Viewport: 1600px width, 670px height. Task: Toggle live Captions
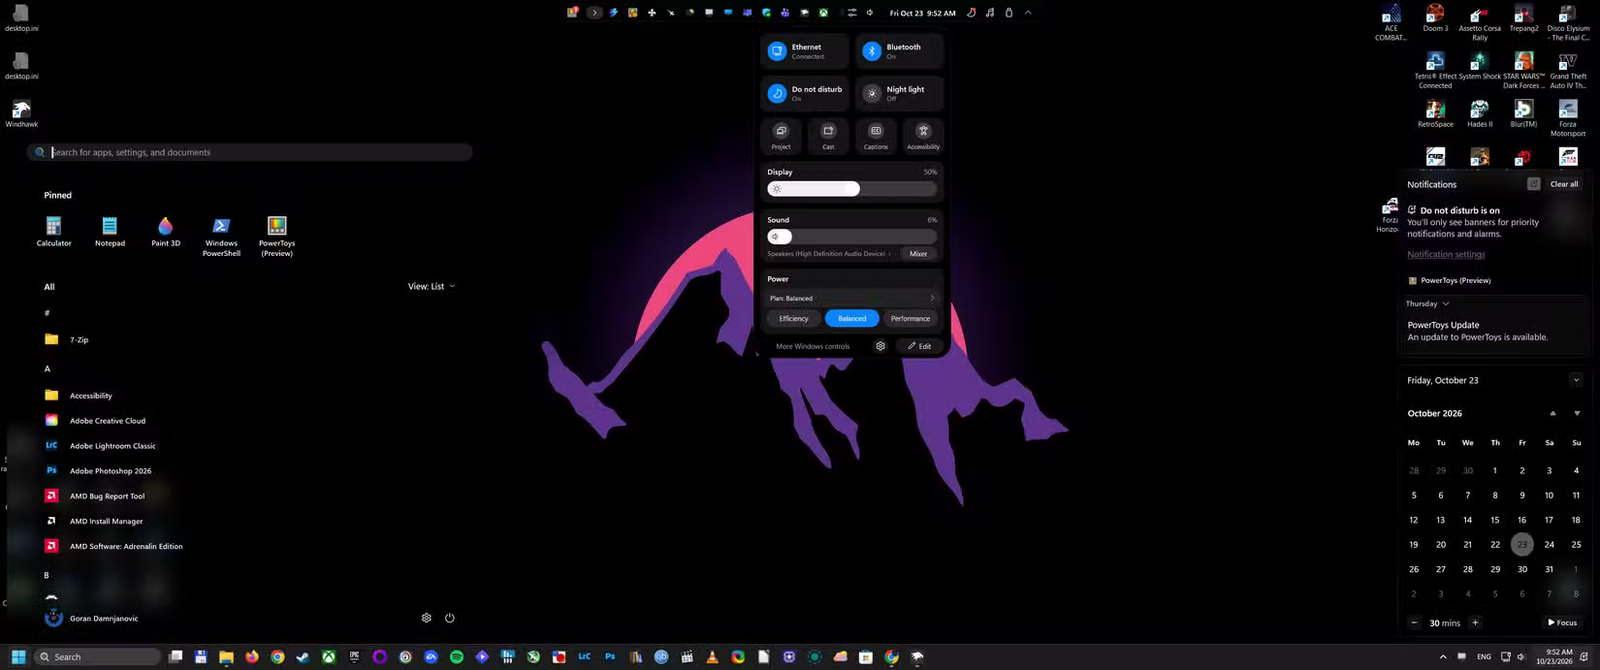click(876, 136)
